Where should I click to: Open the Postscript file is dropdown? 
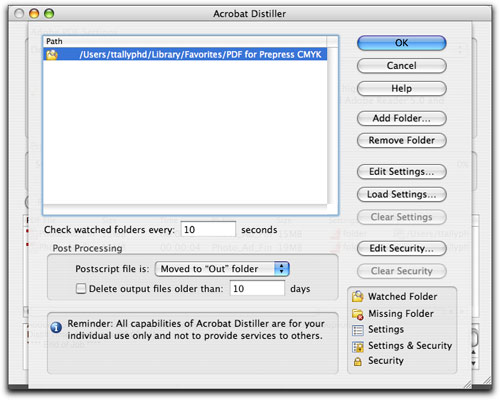point(222,269)
